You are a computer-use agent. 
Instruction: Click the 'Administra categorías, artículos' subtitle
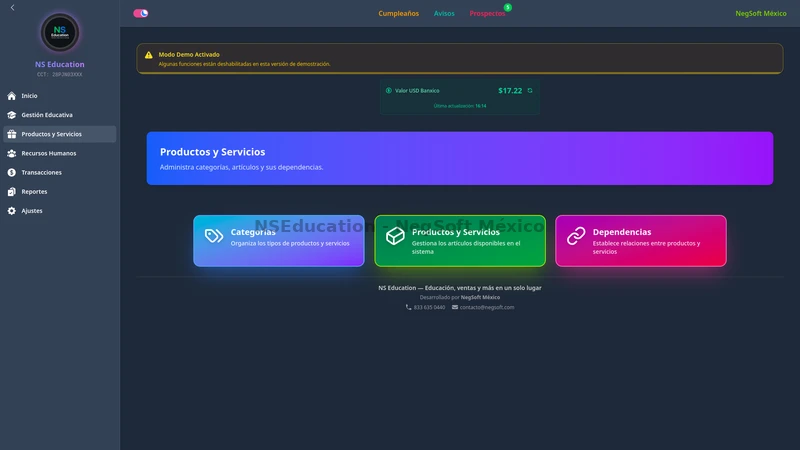tap(241, 167)
